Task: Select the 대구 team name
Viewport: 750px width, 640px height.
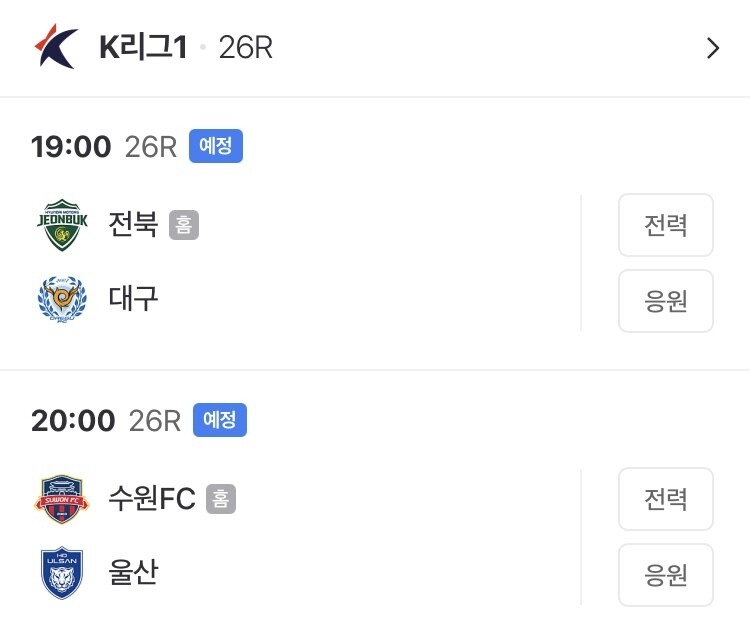Action: [133, 299]
